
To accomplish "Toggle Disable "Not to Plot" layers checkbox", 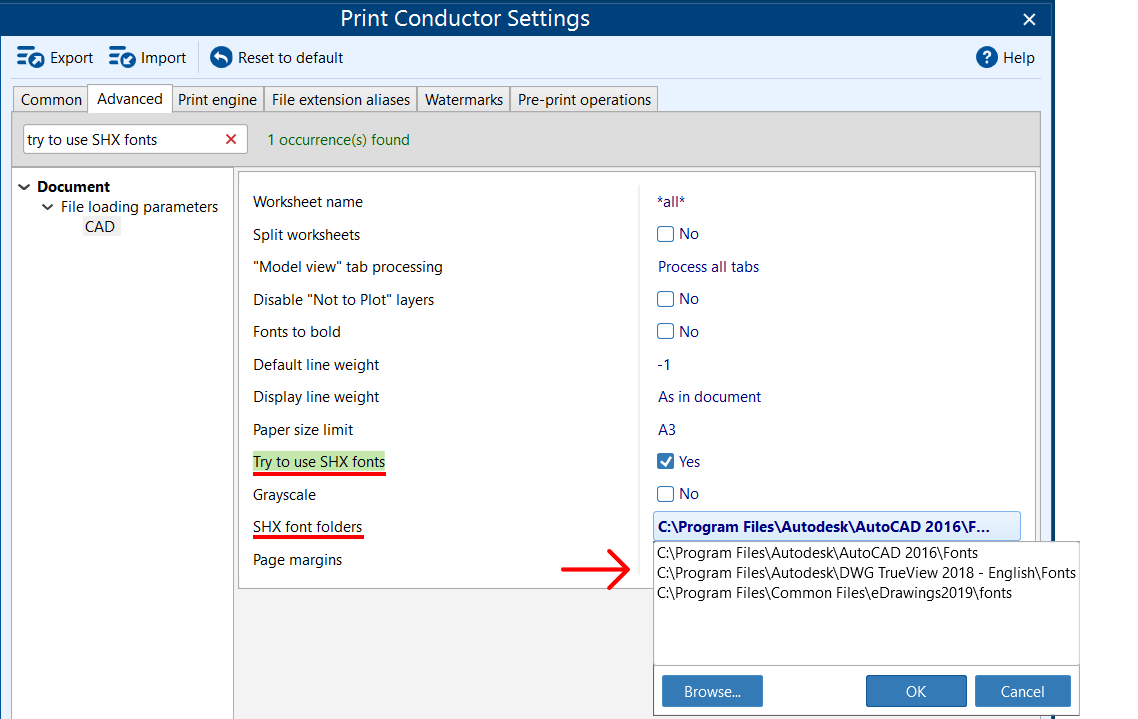I will (x=666, y=299).
